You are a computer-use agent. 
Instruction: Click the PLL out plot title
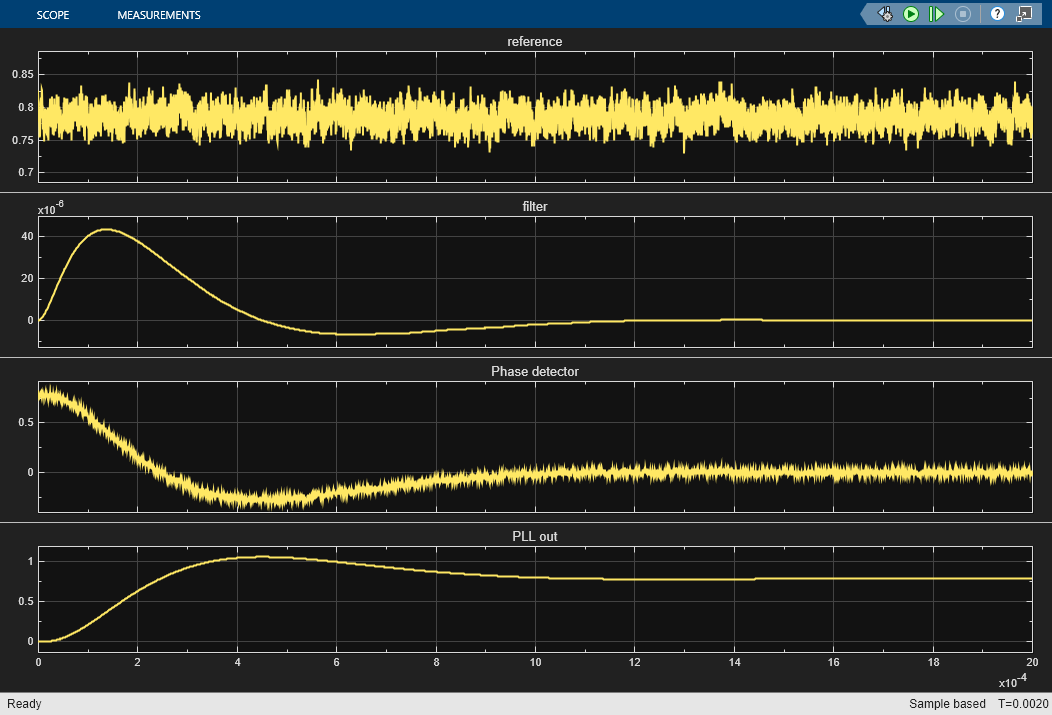point(534,536)
